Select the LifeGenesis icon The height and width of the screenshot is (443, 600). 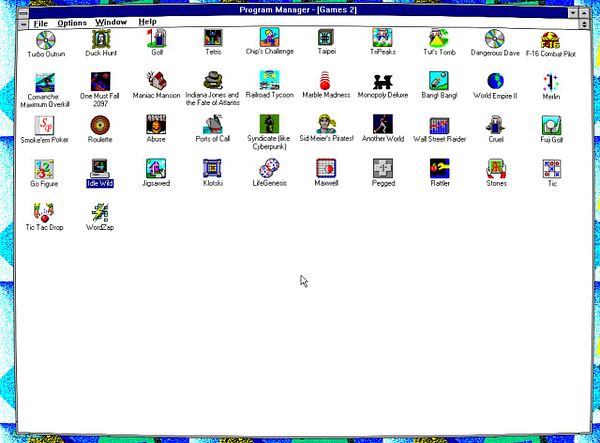pyautogui.click(x=269, y=168)
